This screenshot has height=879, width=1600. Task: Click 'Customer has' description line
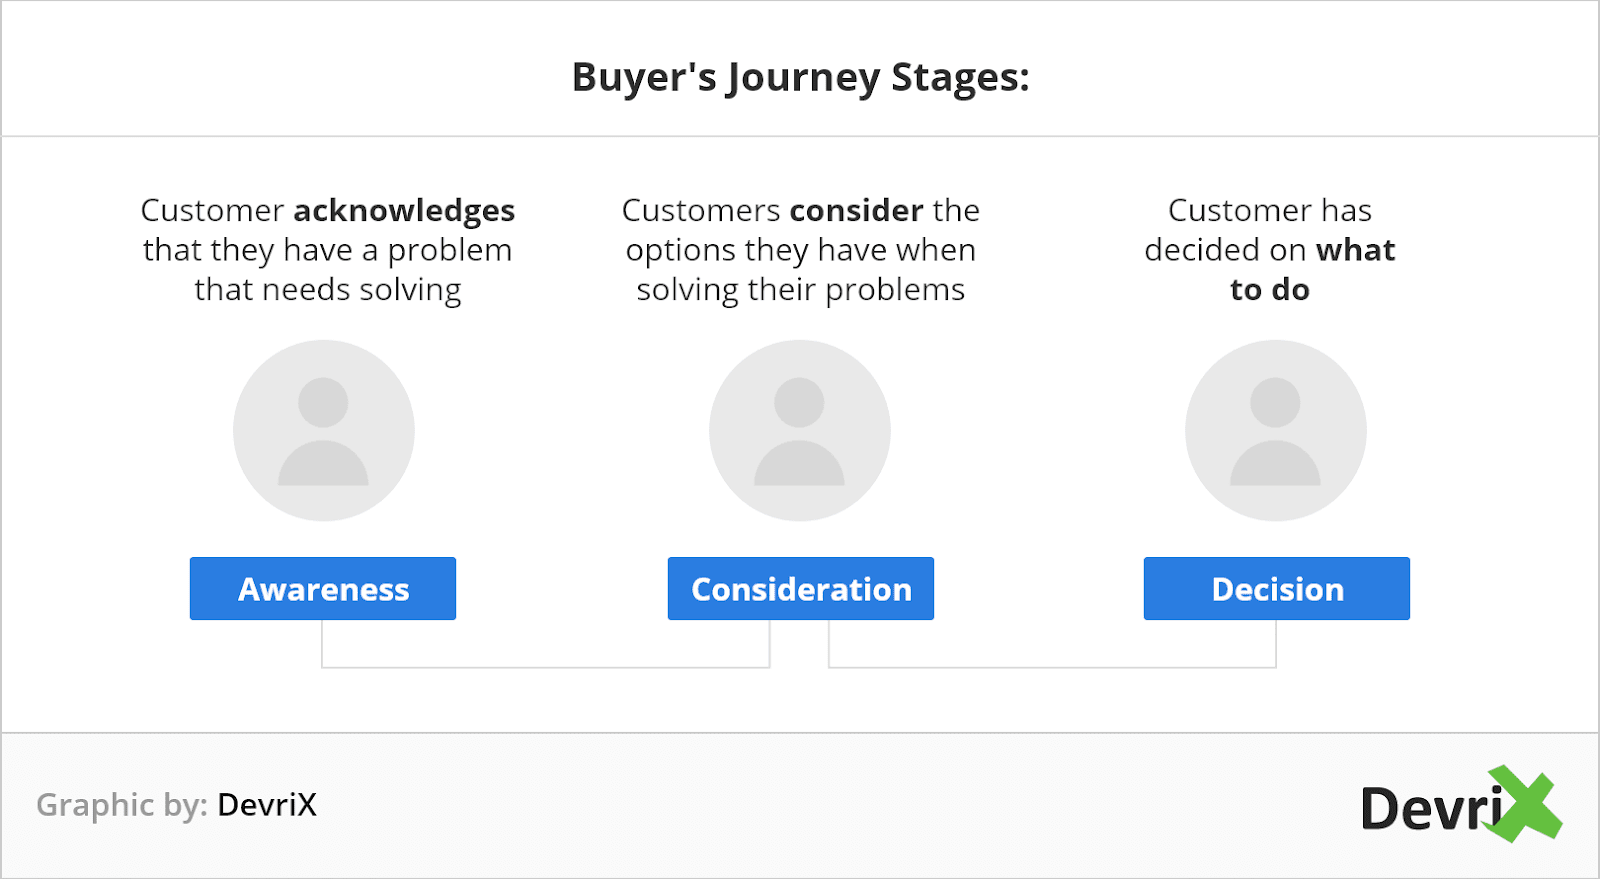[1270, 210]
